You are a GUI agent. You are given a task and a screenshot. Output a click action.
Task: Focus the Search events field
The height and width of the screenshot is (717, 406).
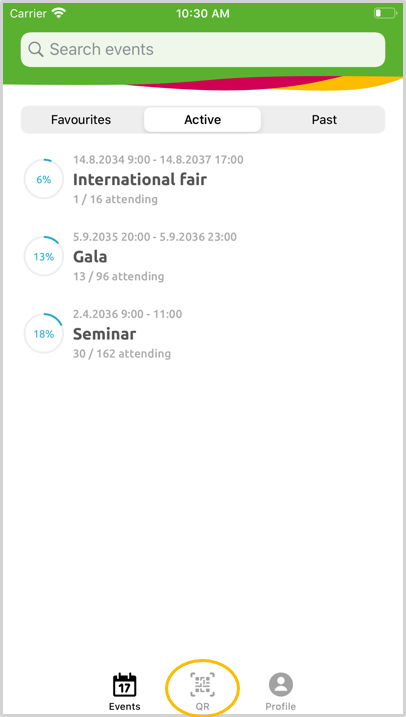(x=203, y=49)
